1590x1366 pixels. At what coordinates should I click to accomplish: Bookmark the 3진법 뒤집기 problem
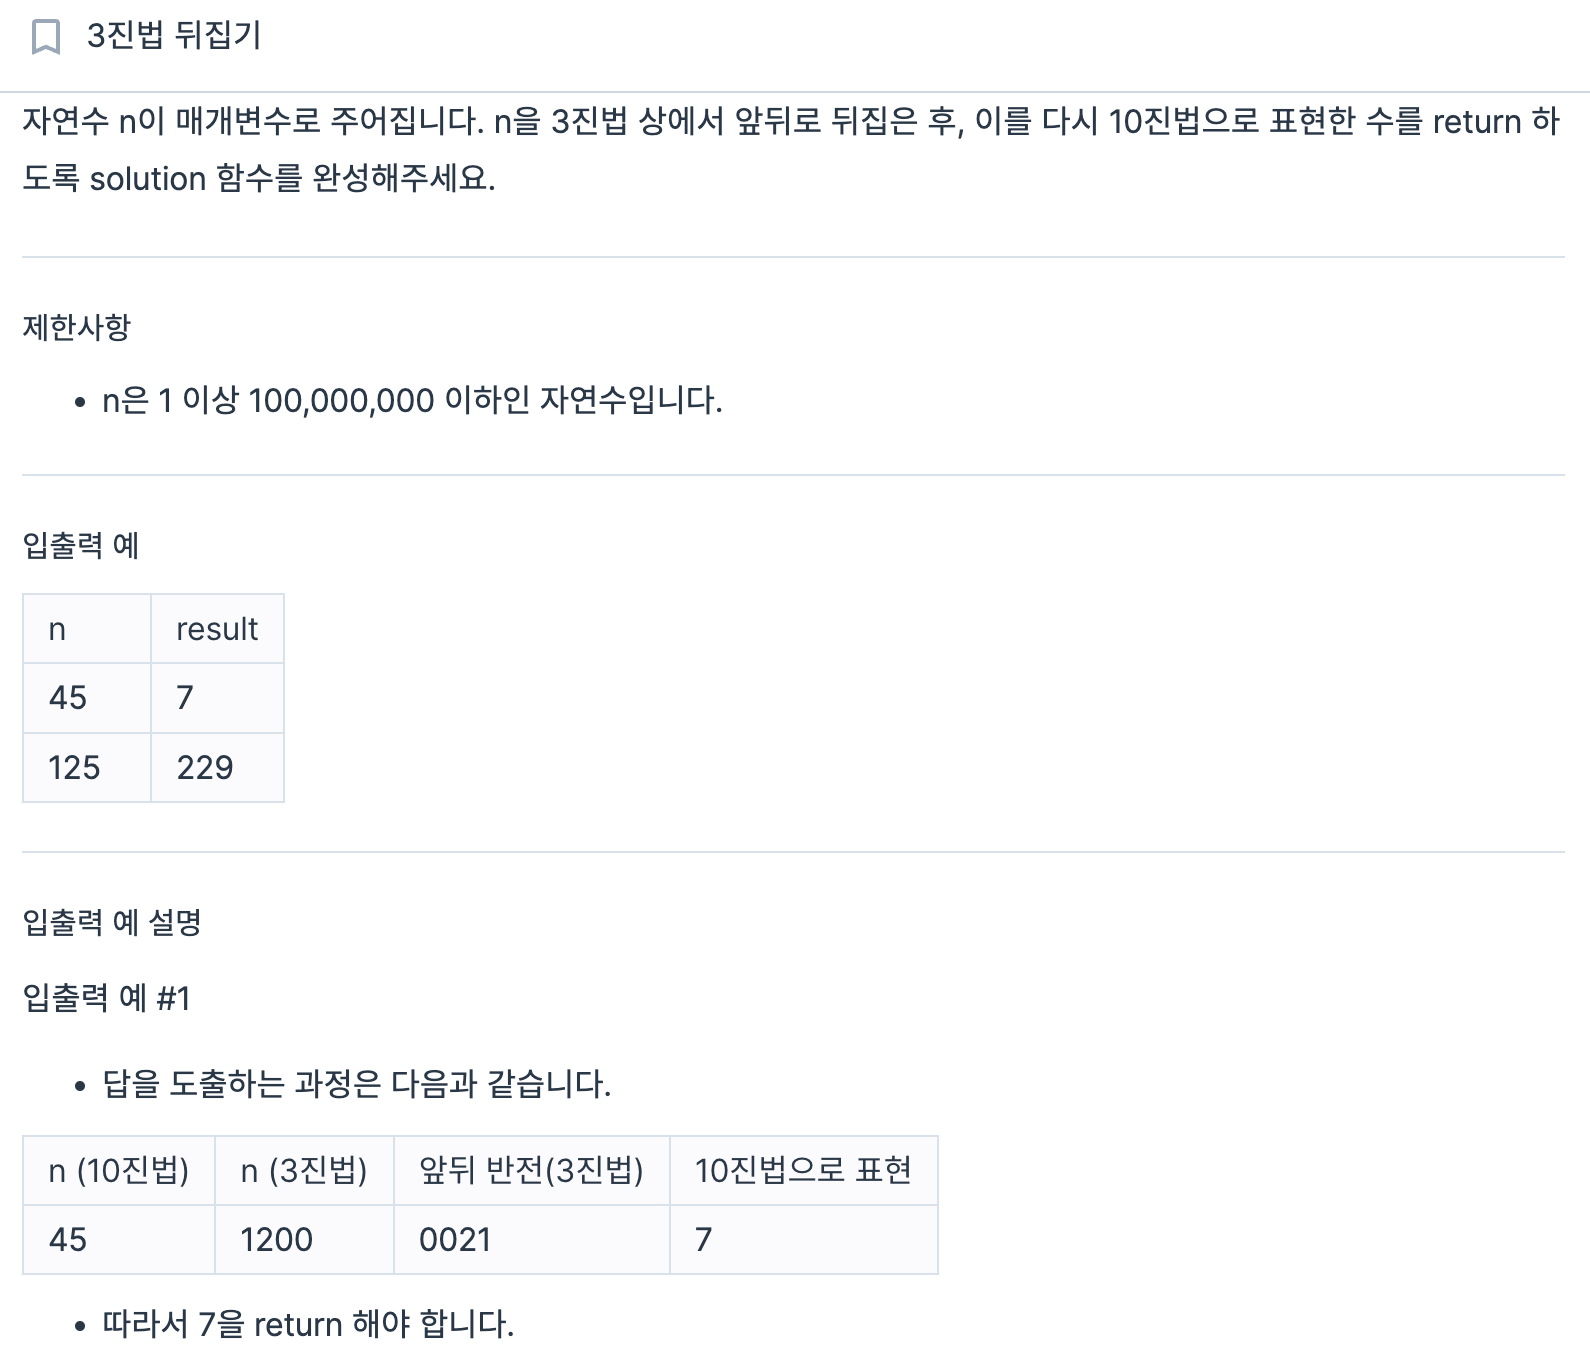click(46, 37)
